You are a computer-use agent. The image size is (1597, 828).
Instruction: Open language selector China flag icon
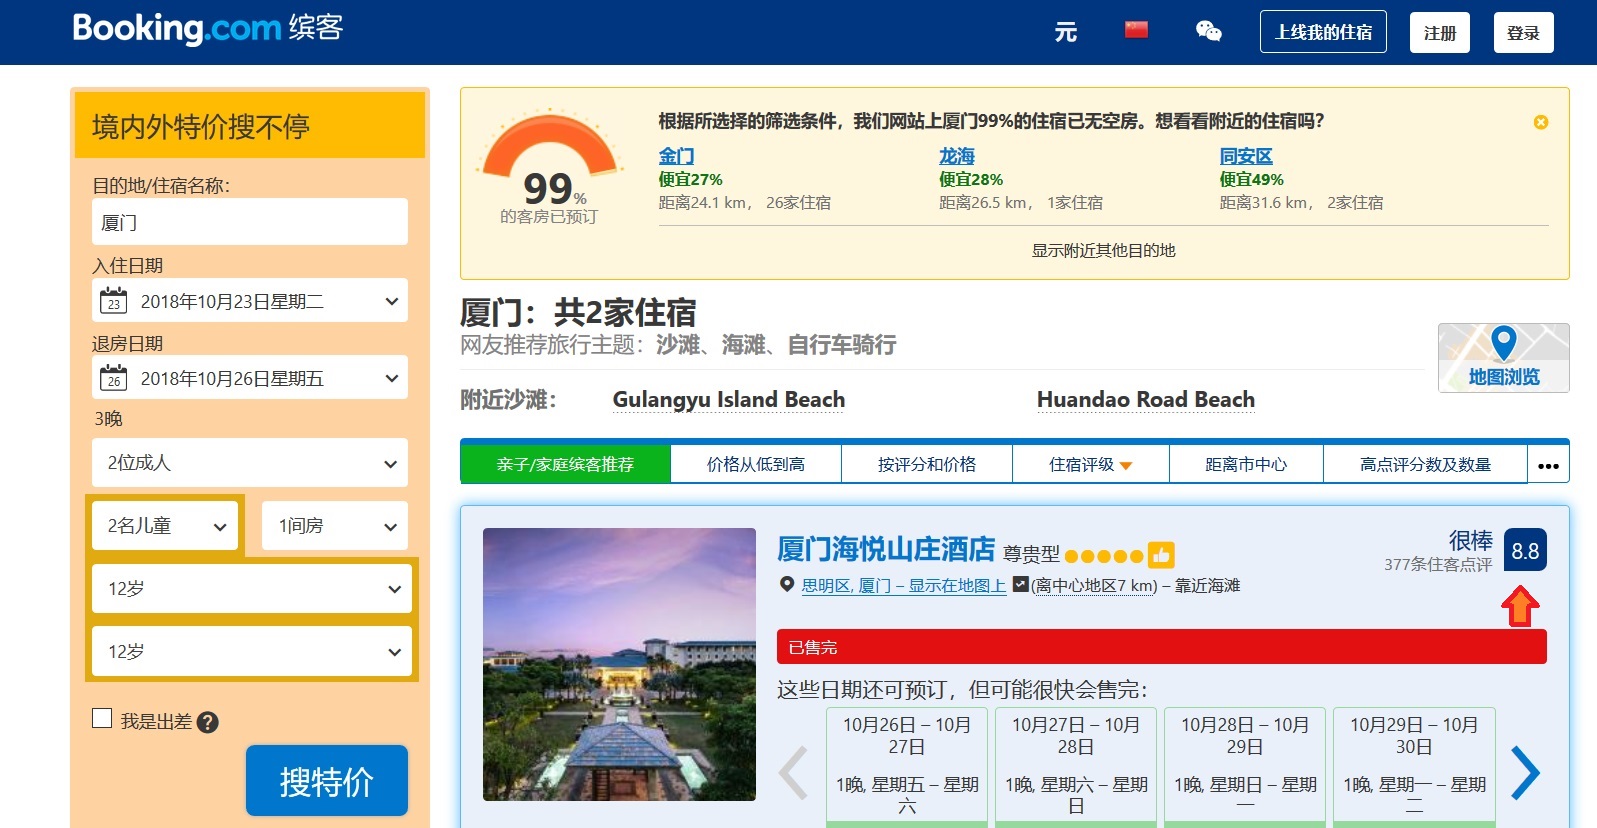tap(1136, 30)
